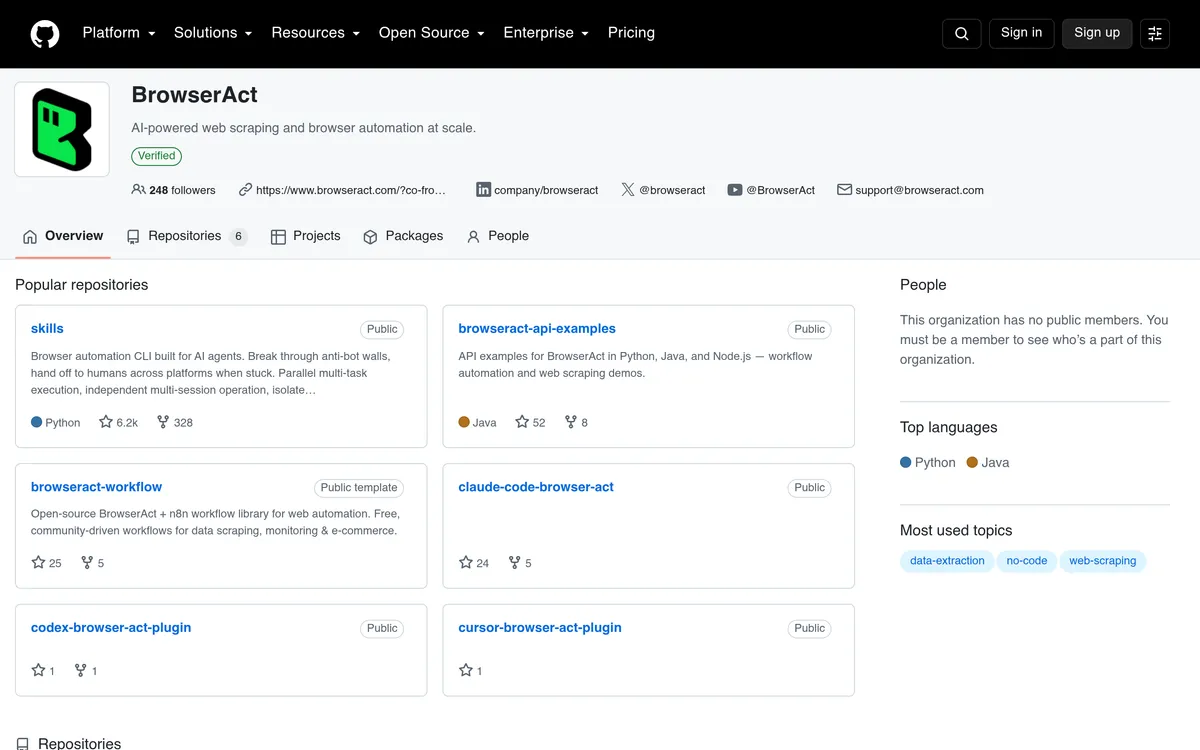Screen dimensions: 1200x750
Task: Click the star icon on codex-browser-act-plugin
Action: (38, 670)
